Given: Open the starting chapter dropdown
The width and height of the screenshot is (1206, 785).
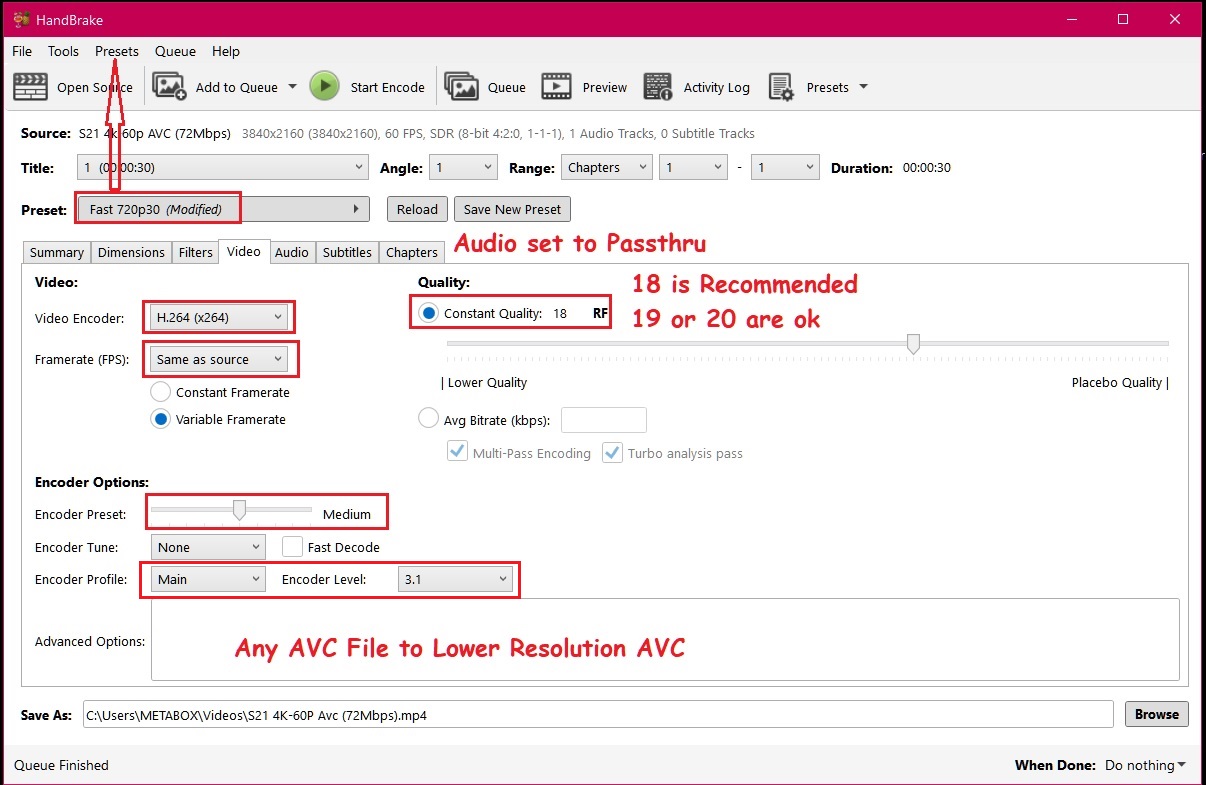Looking at the screenshot, I should tap(692, 168).
